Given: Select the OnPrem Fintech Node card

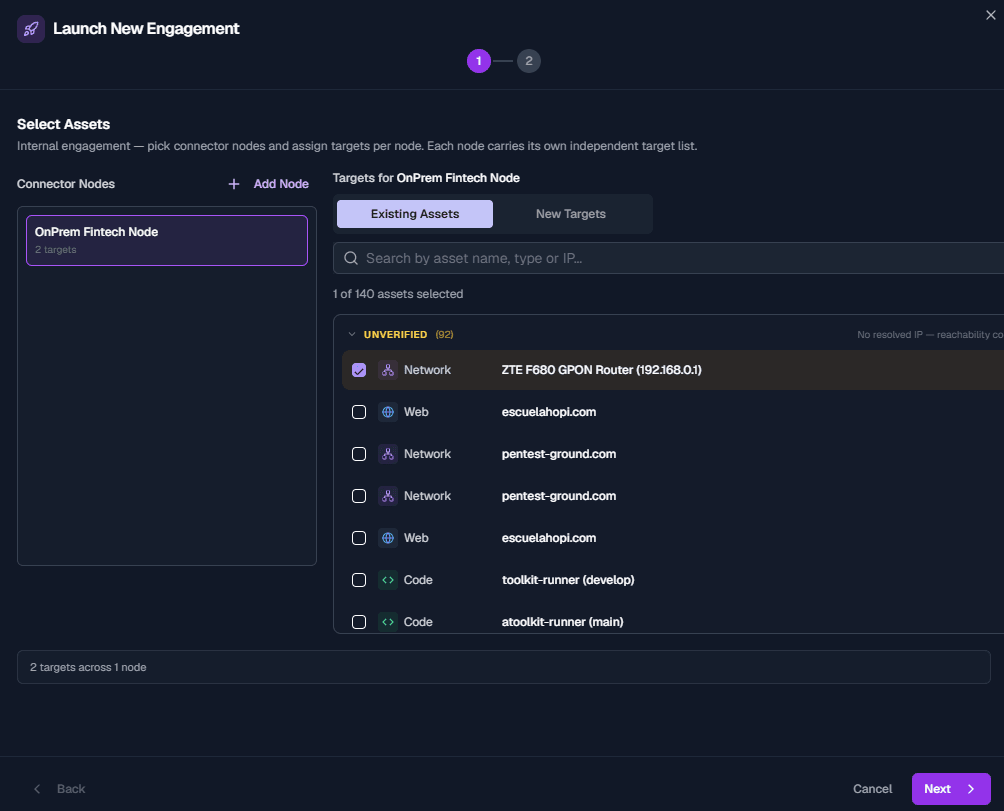Looking at the screenshot, I should [x=166, y=240].
